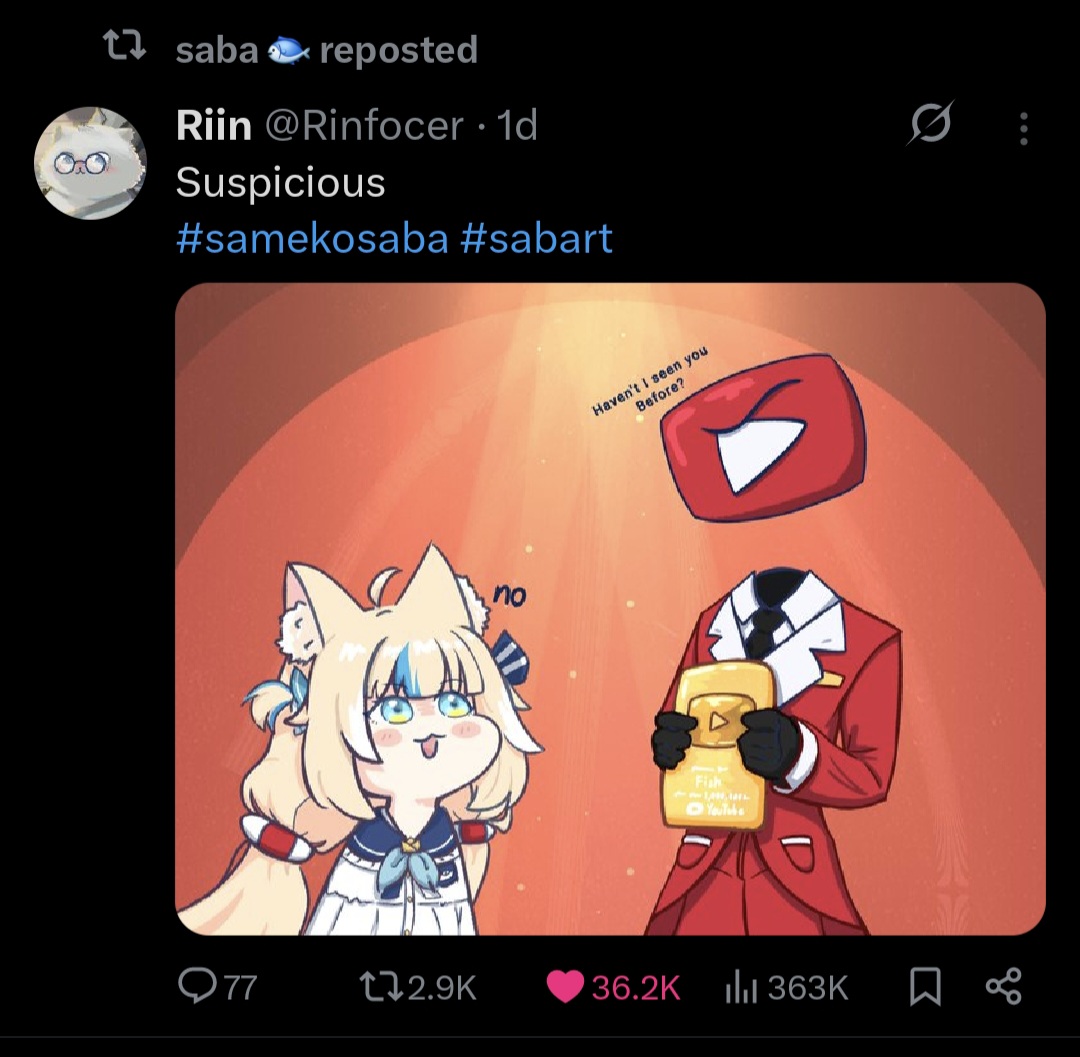Screen dimensions: 1080x1057
Task: Click the 36.2K likes count
Action: 636,987
